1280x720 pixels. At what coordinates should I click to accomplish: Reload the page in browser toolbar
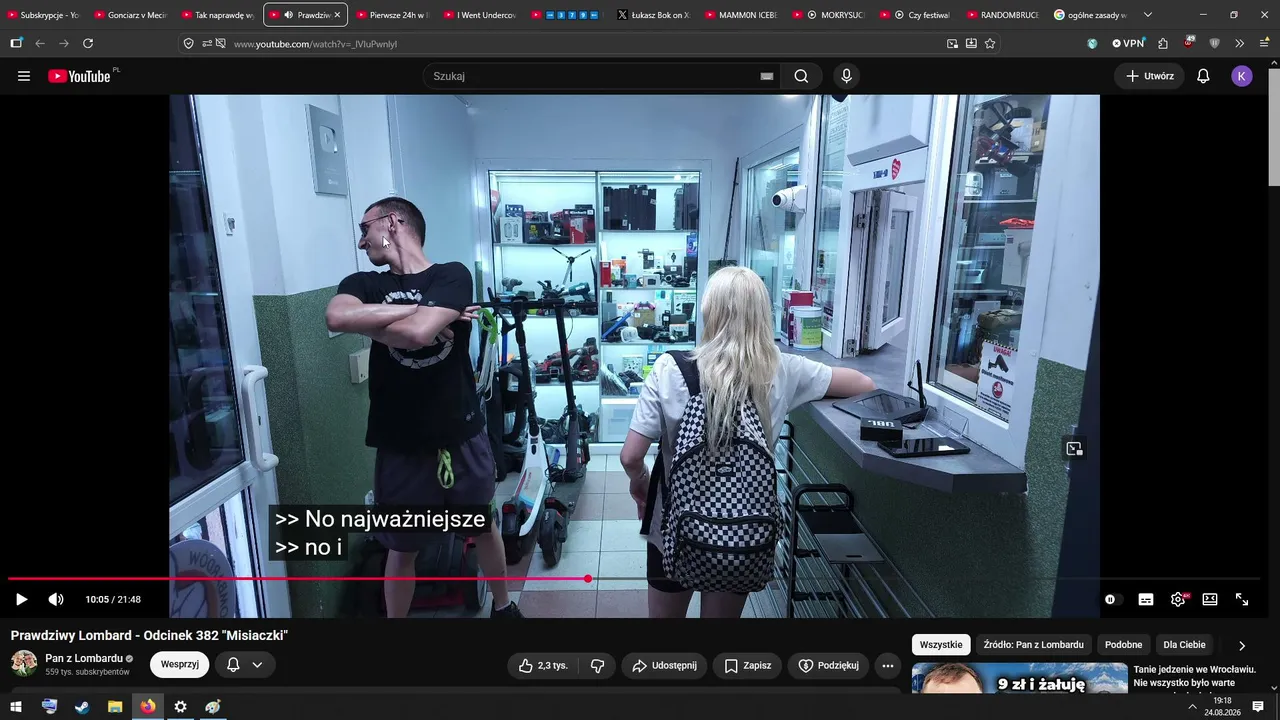tap(88, 44)
